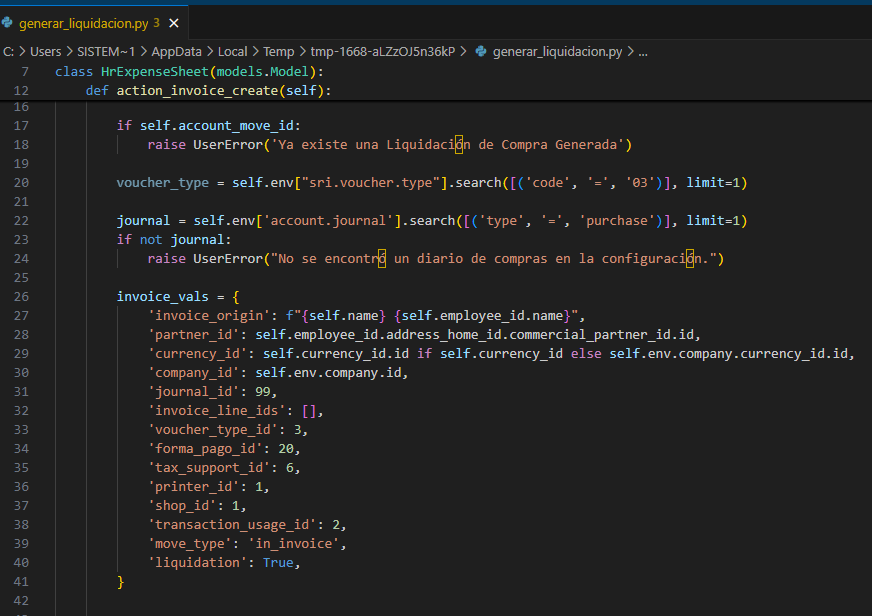
Task: Select the generar_liquidacion.py editor tab
Action: click(85, 22)
